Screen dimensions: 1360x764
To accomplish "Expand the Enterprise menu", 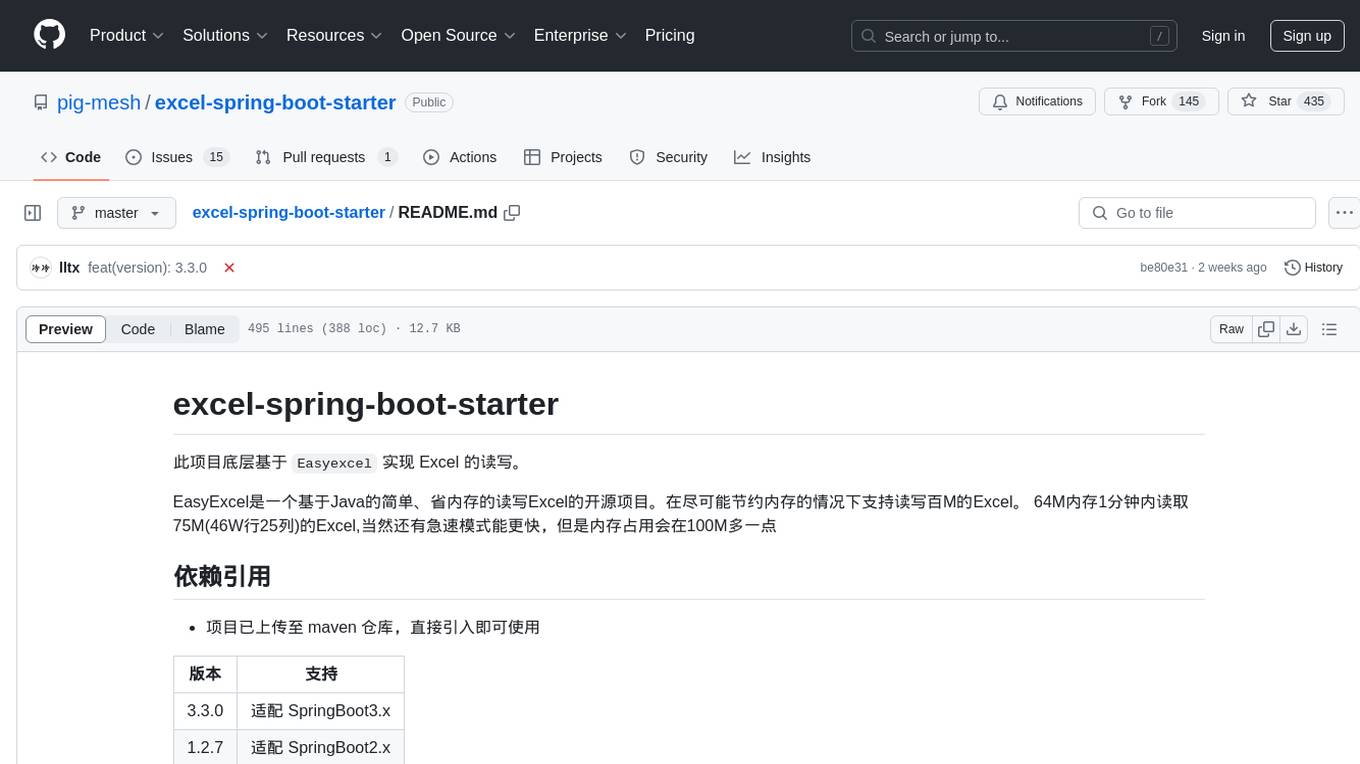I will [x=580, y=35].
